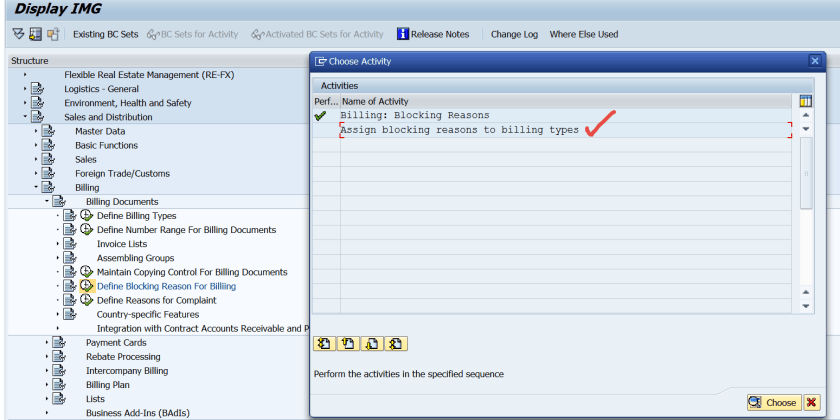Collapse the Sales and Distribution node
Screen dimensions: 840x420
click(x=25, y=117)
